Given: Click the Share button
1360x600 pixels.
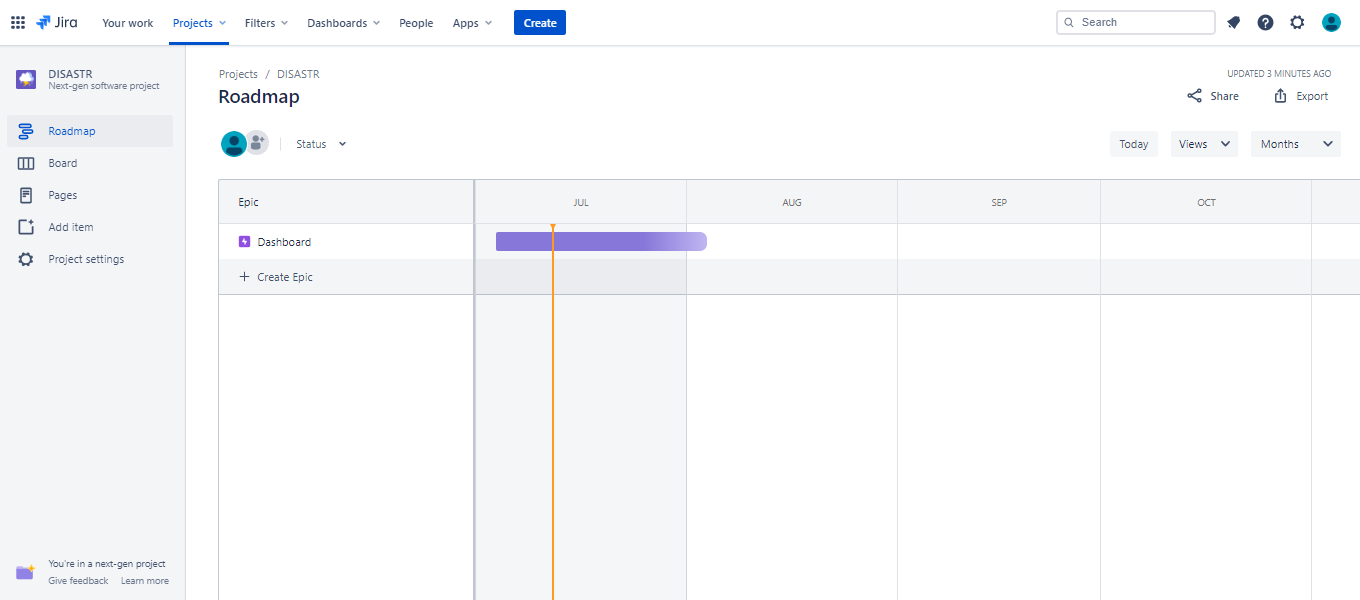Looking at the screenshot, I should (1213, 96).
